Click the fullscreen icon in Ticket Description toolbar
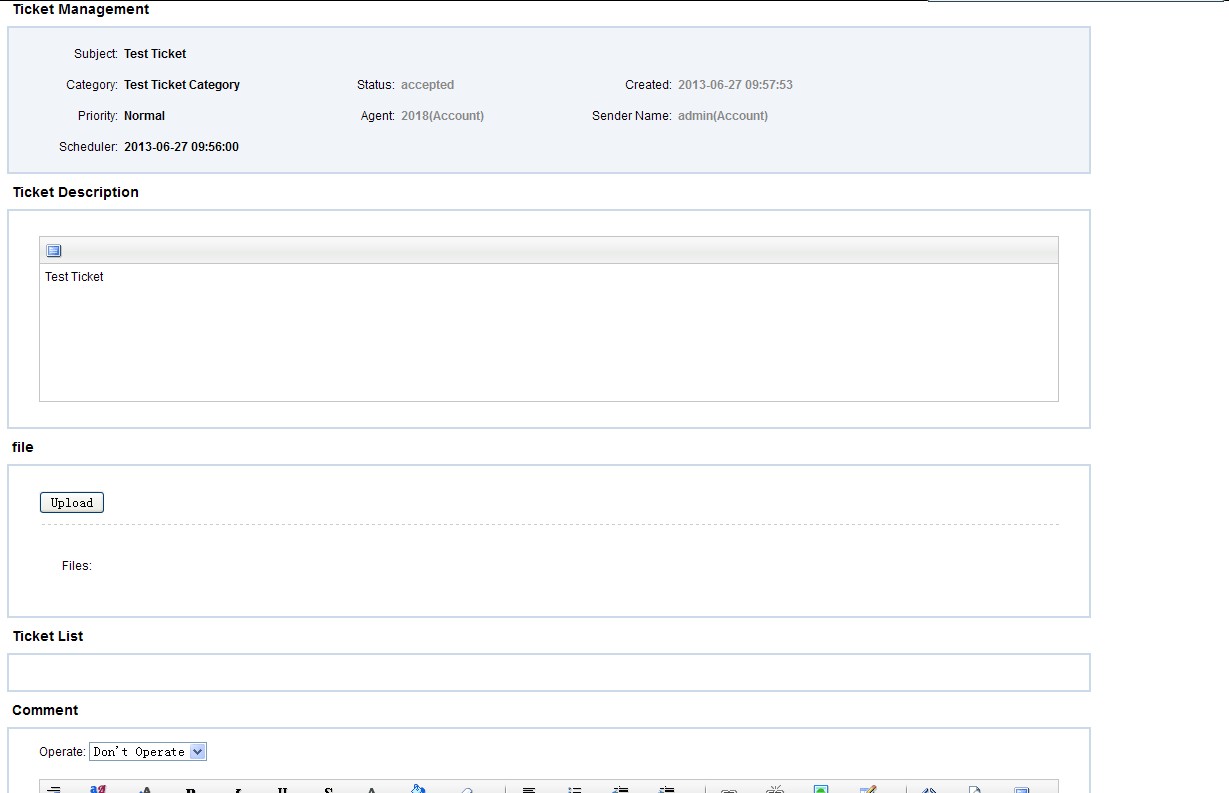Image resolution: width=1229 pixels, height=793 pixels. tap(54, 251)
